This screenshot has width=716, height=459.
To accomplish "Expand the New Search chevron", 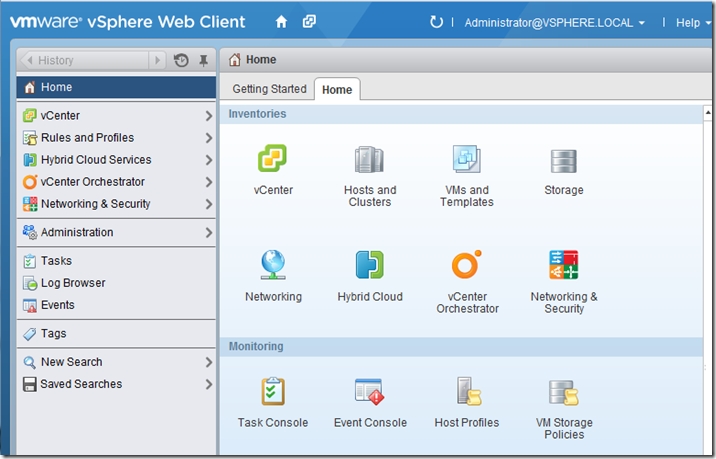I will point(209,362).
